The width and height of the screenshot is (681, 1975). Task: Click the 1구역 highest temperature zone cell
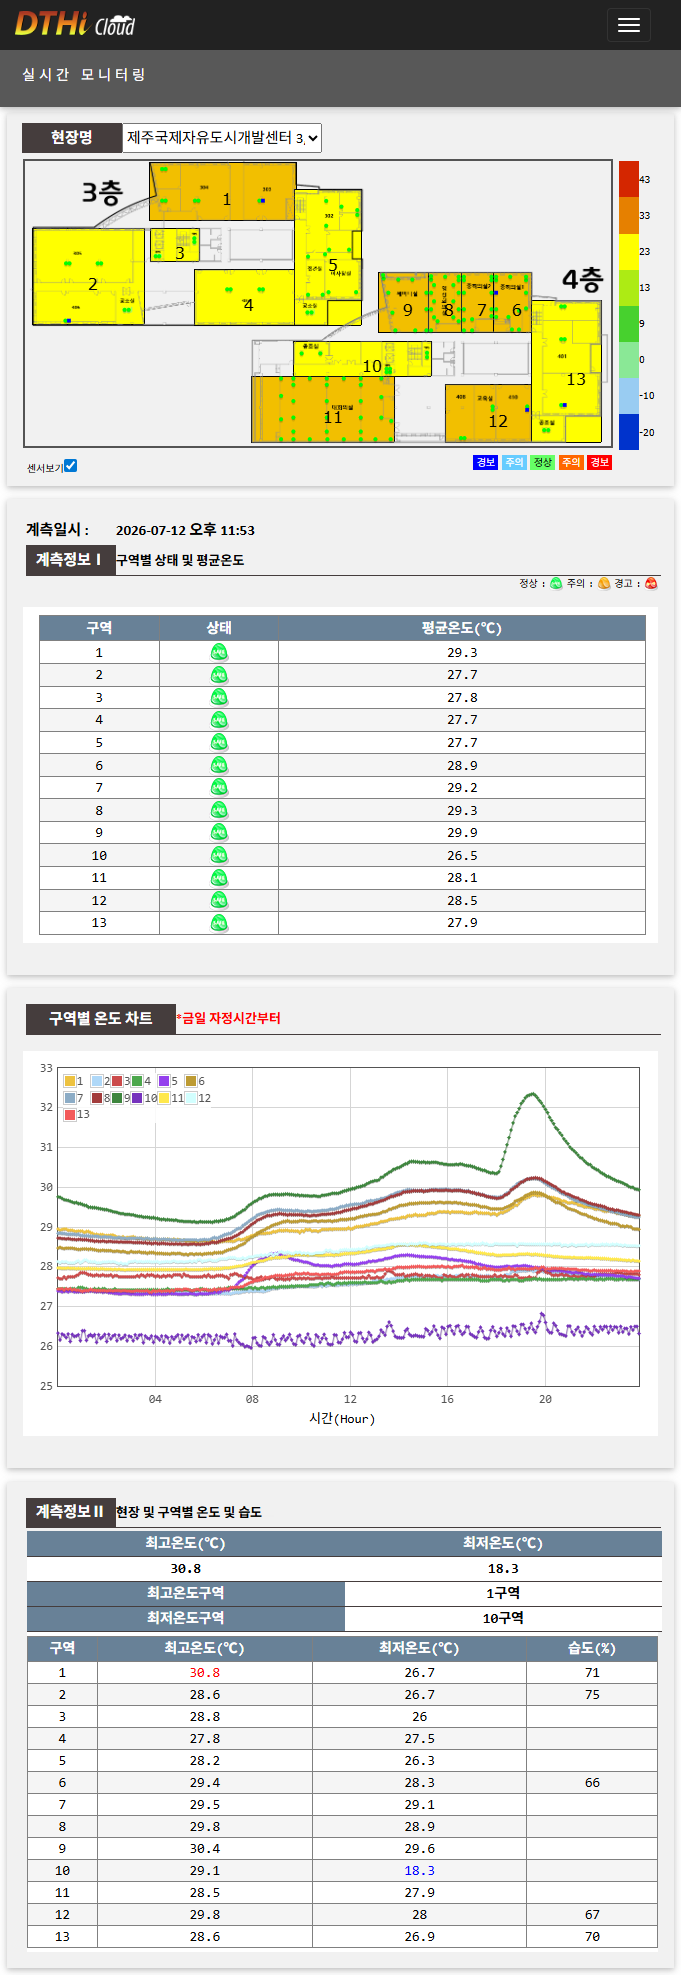[x=503, y=1593]
